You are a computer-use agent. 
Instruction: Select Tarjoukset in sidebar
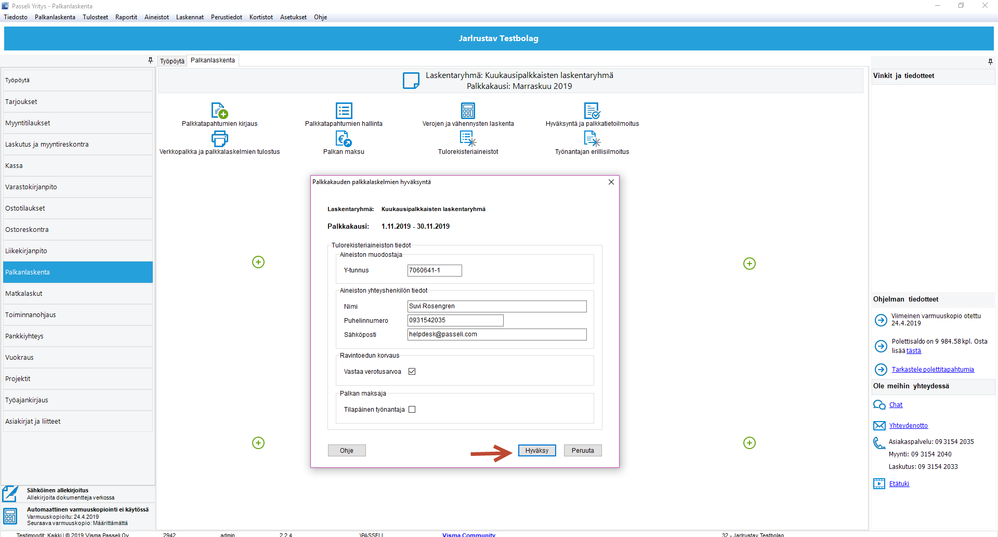pos(78,102)
